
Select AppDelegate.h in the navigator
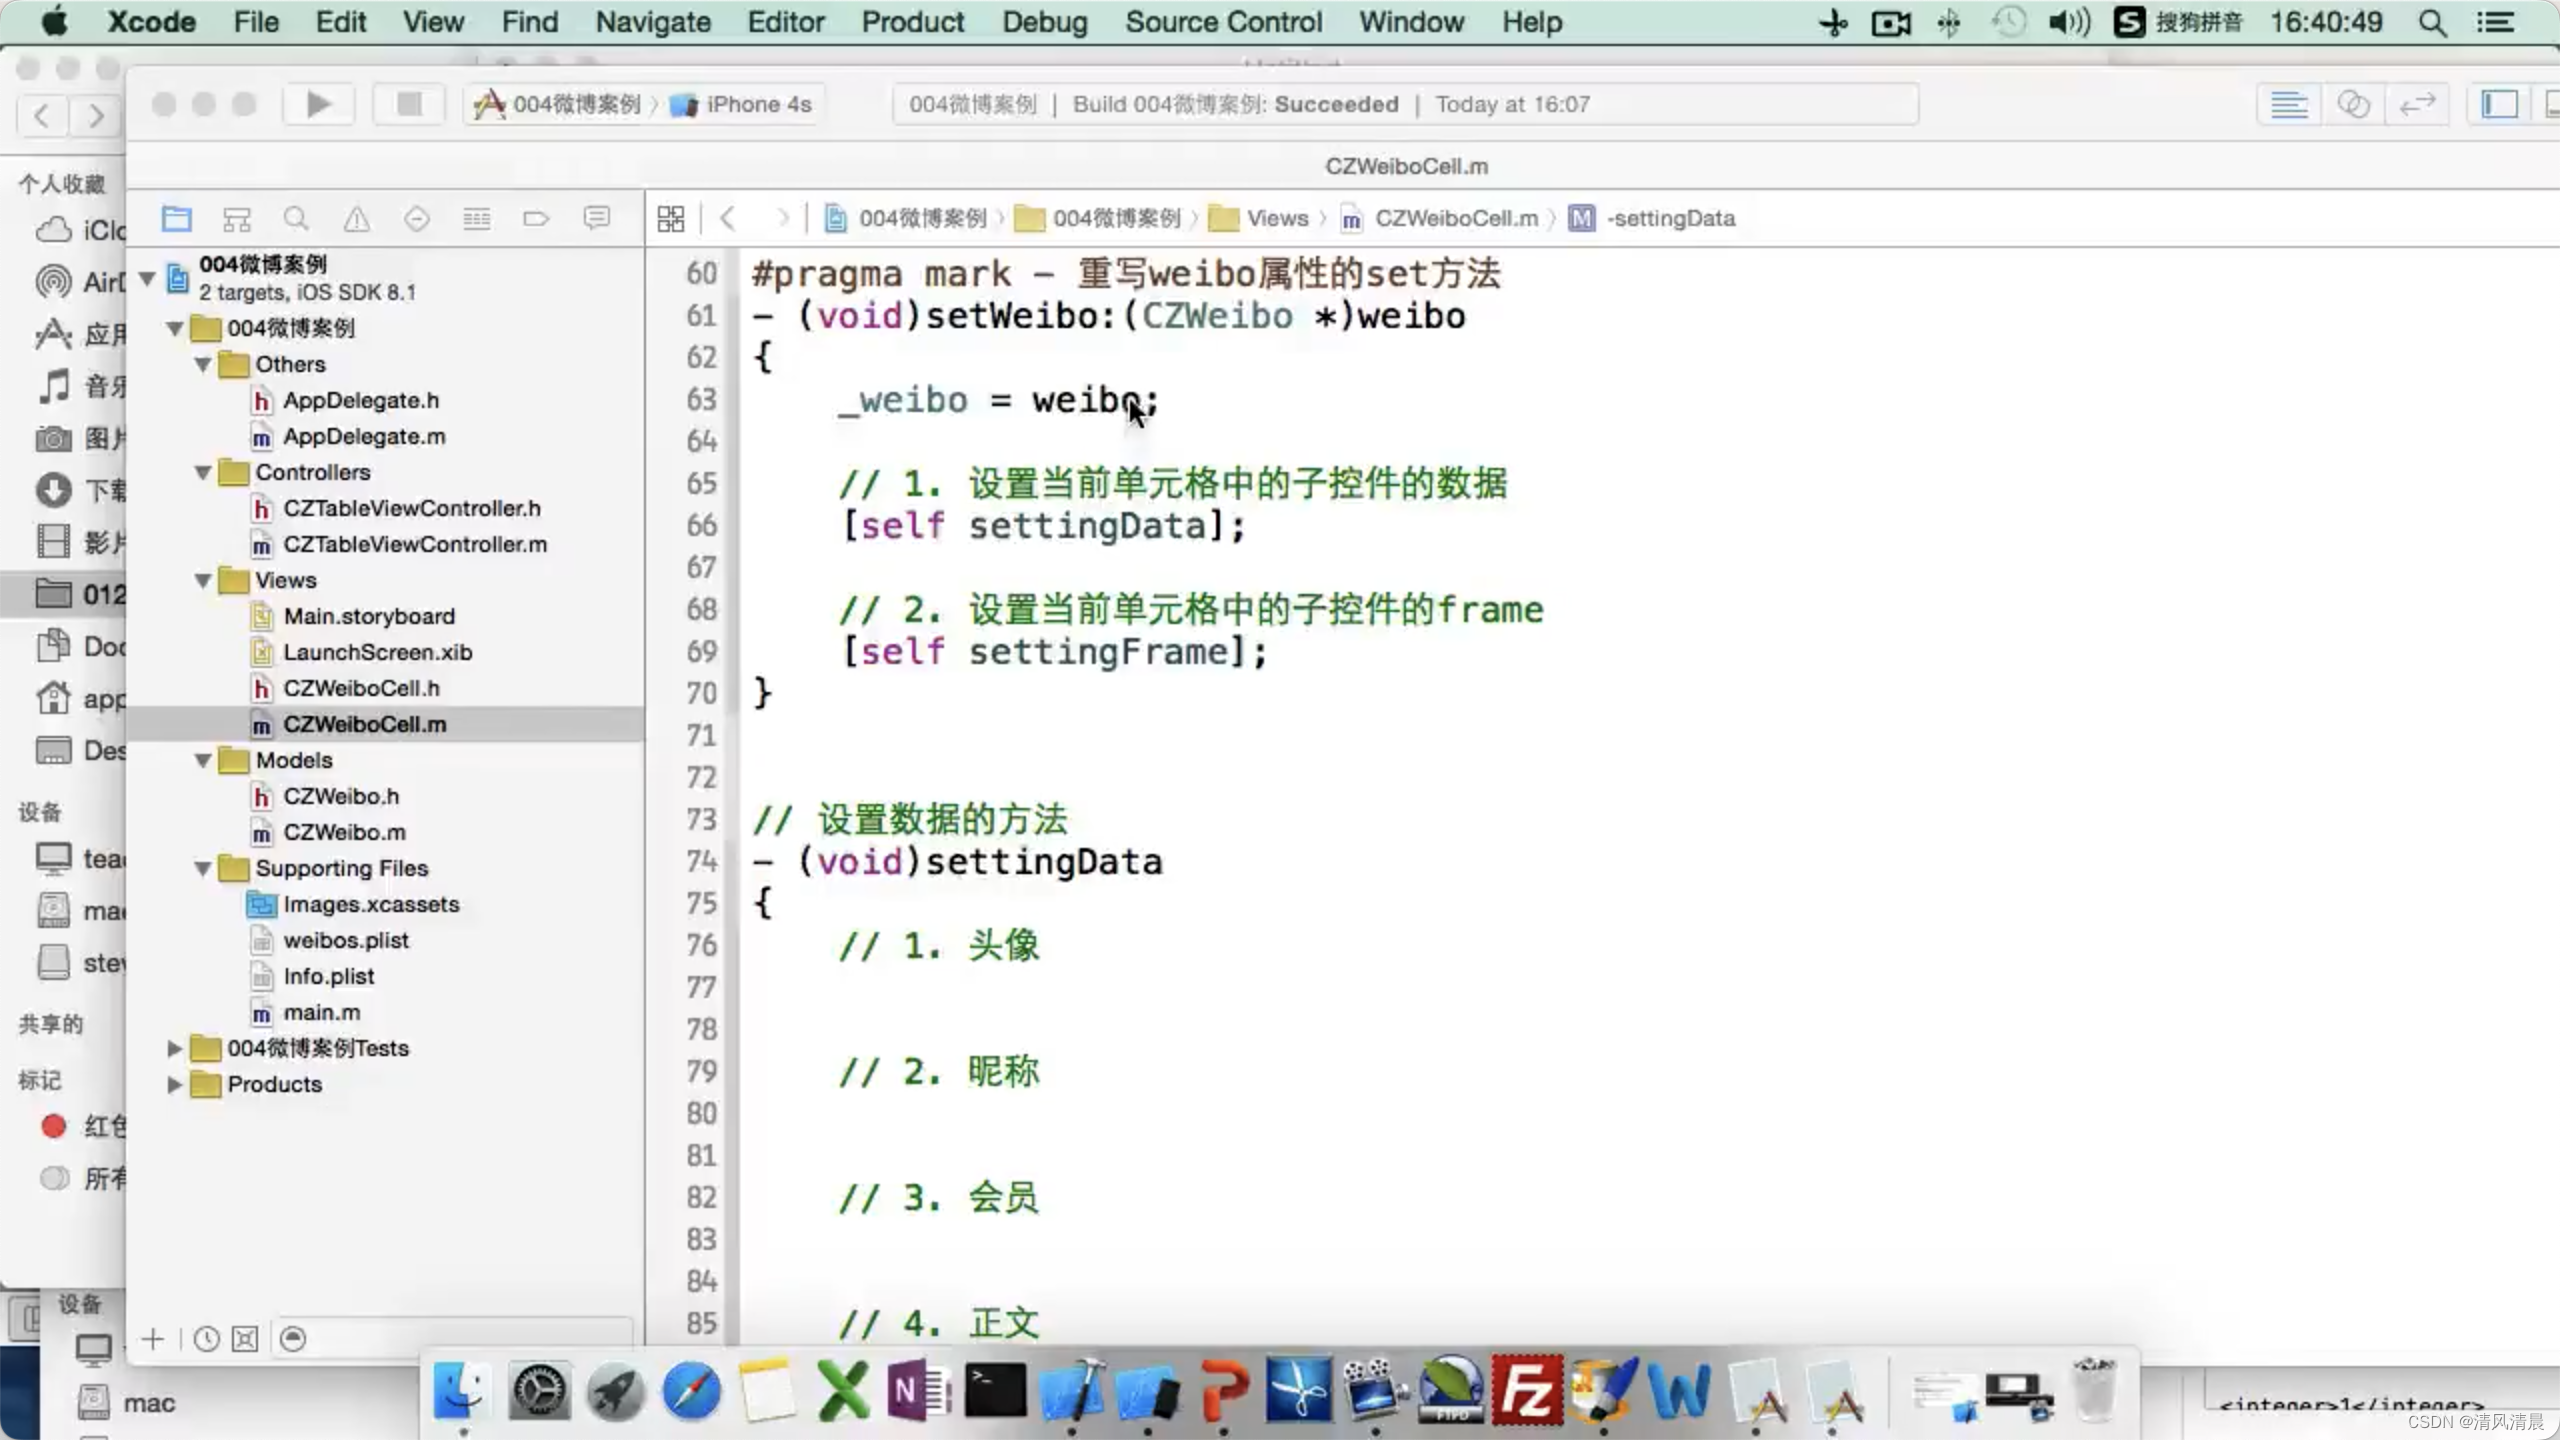[x=361, y=400]
